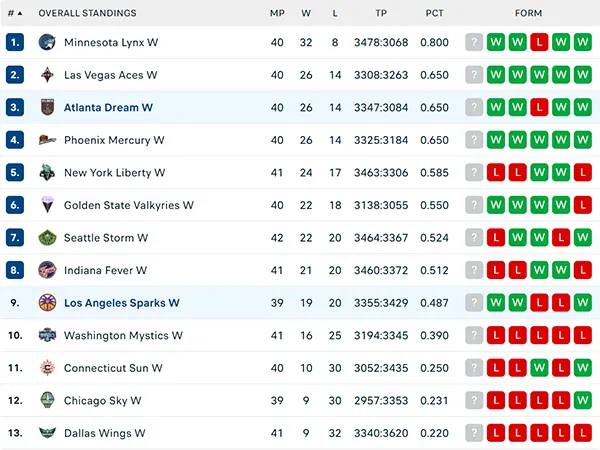Open the Las Vegas Aces W team page
This screenshot has width=600, height=450.
click(x=111, y=75)
